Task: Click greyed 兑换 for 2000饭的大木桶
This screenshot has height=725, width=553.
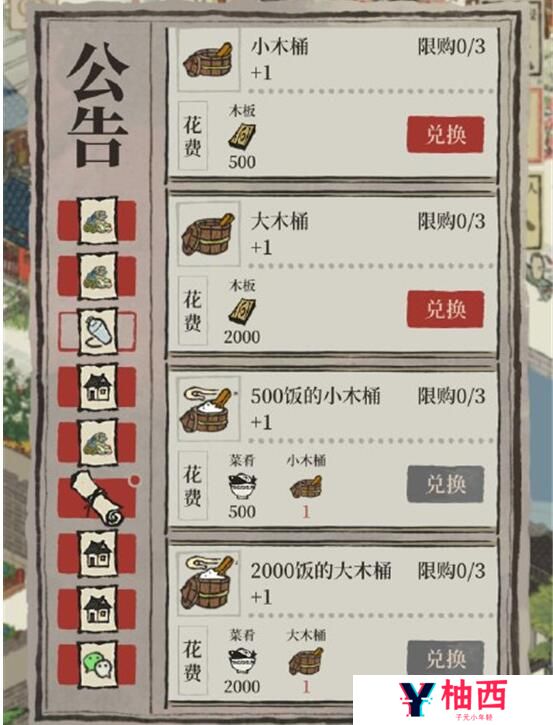Action: tap(445, 658)
